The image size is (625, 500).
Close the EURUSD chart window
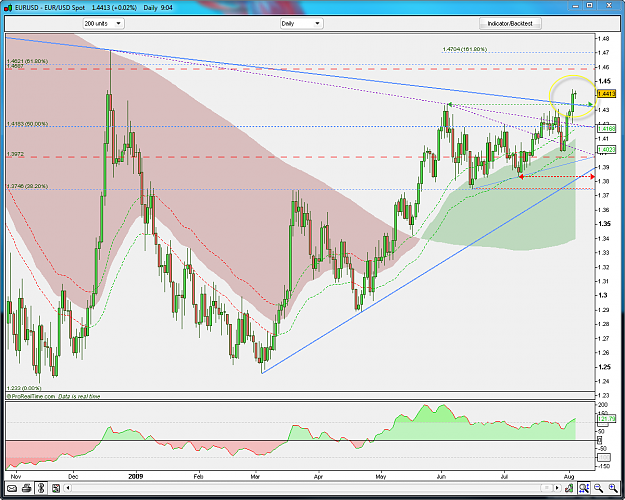point(609,6)
